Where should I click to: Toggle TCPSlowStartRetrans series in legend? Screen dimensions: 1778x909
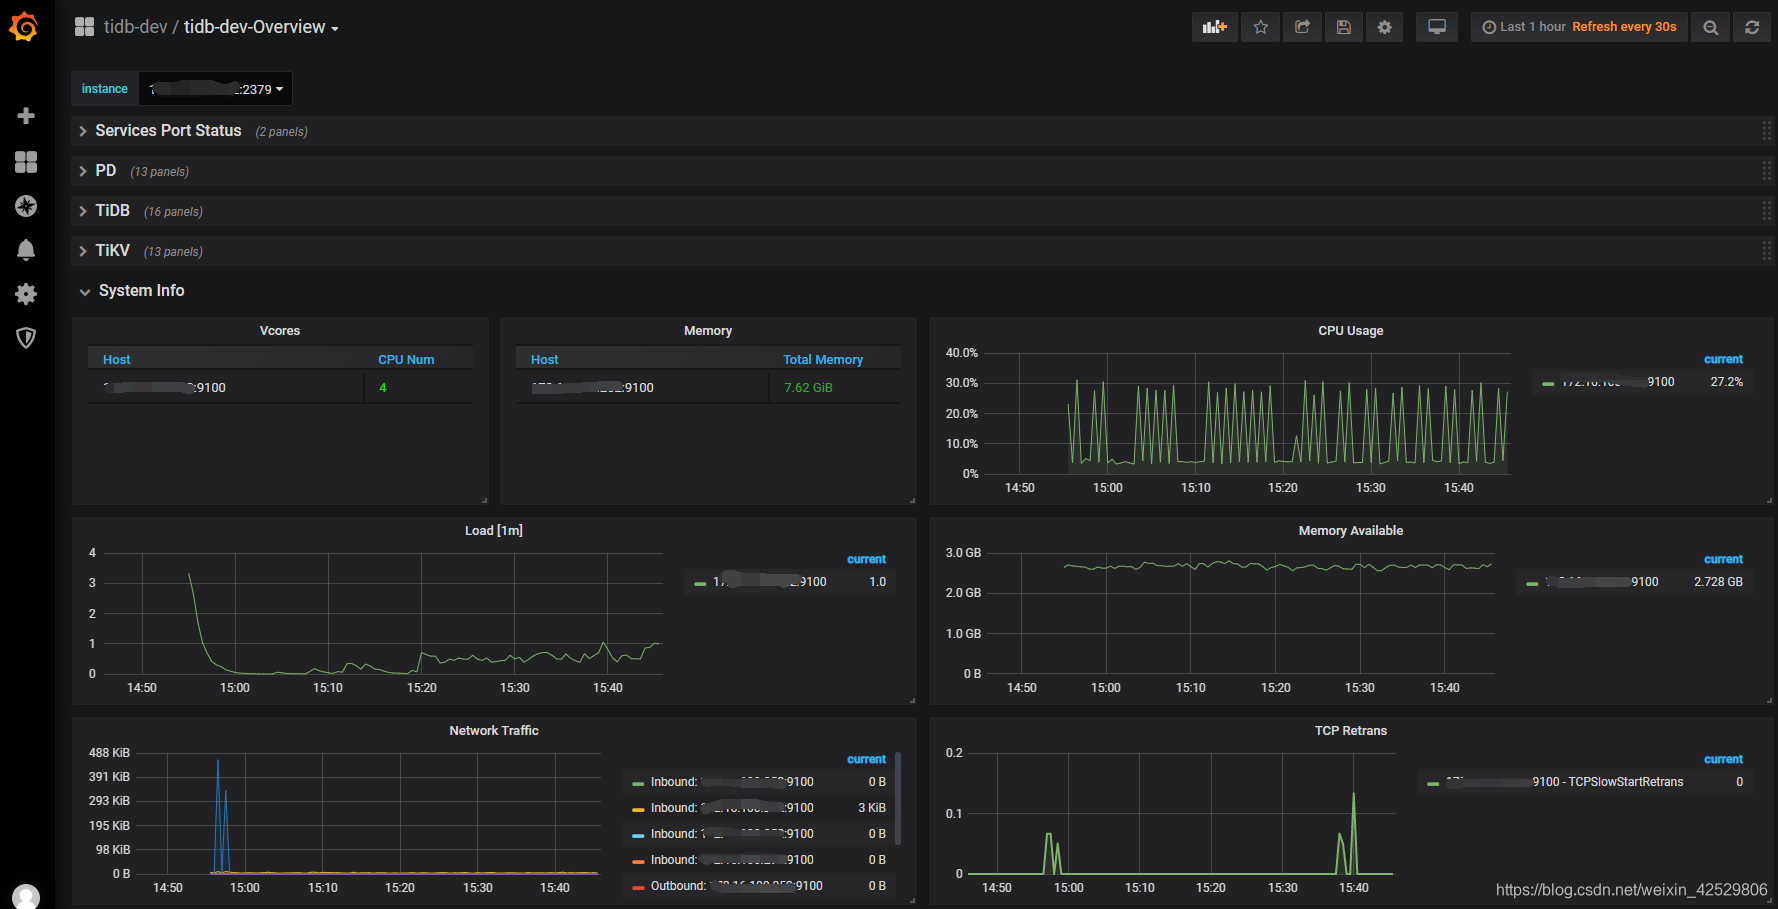pyautogui.click(x=1565, y=782)
